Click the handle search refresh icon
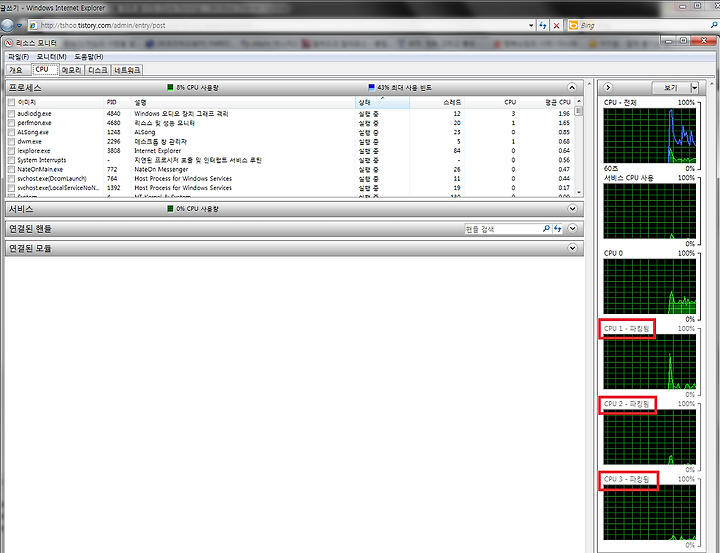This screenshot has height=553, width=720. pyautogui.click(x=557, y=228)
